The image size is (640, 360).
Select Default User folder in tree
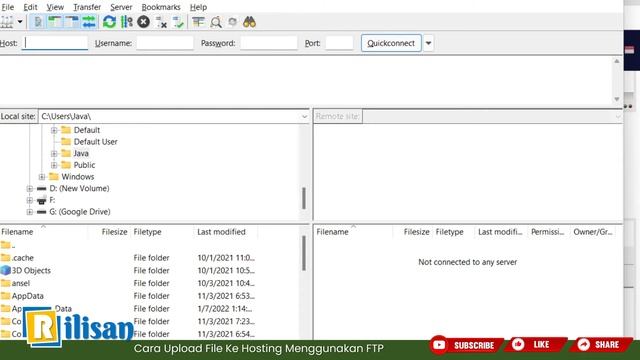[x=95, y=142]
